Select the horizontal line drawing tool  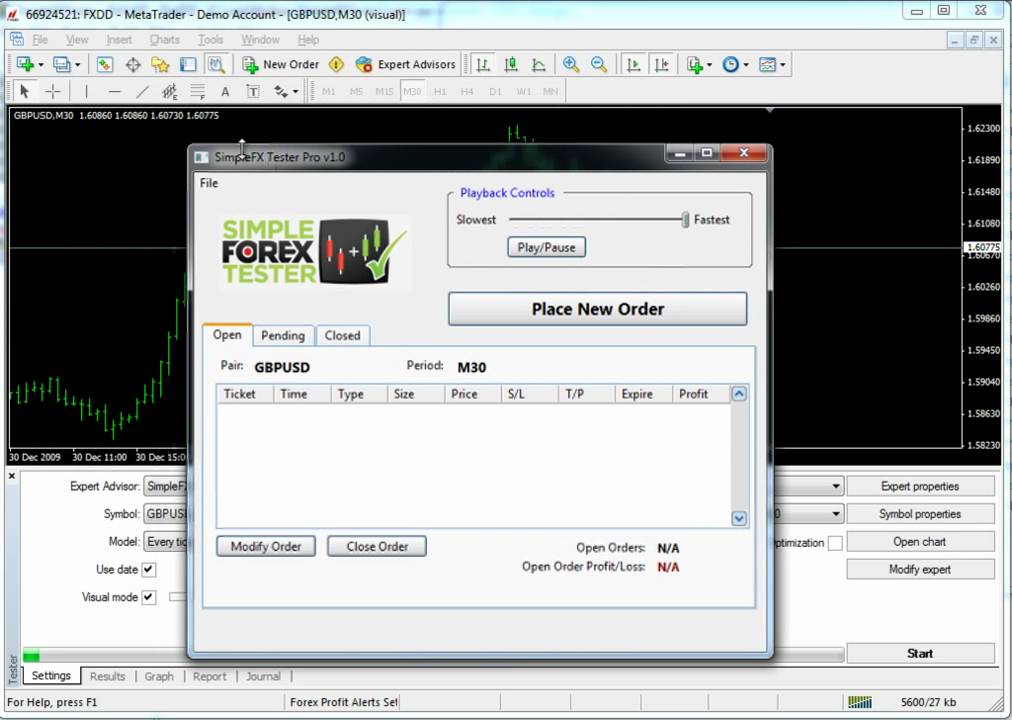point(114,92)
